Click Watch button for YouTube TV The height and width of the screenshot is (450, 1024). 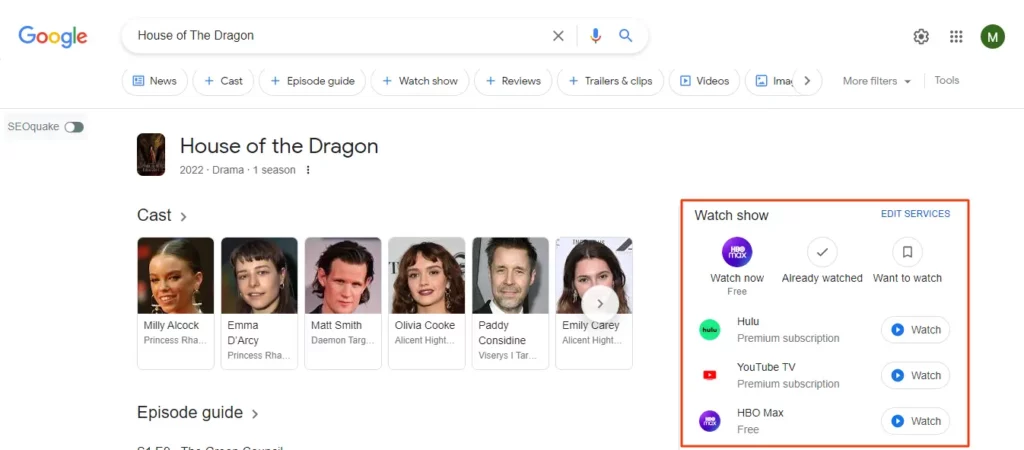click(x=915, y=376)
